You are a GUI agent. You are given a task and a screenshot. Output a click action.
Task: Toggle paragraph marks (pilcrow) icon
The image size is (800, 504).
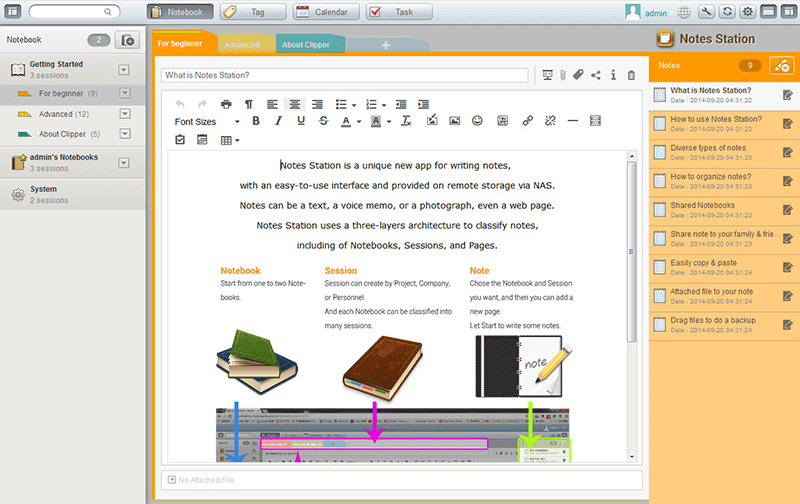pyautogui.click(x=248, y=104)
